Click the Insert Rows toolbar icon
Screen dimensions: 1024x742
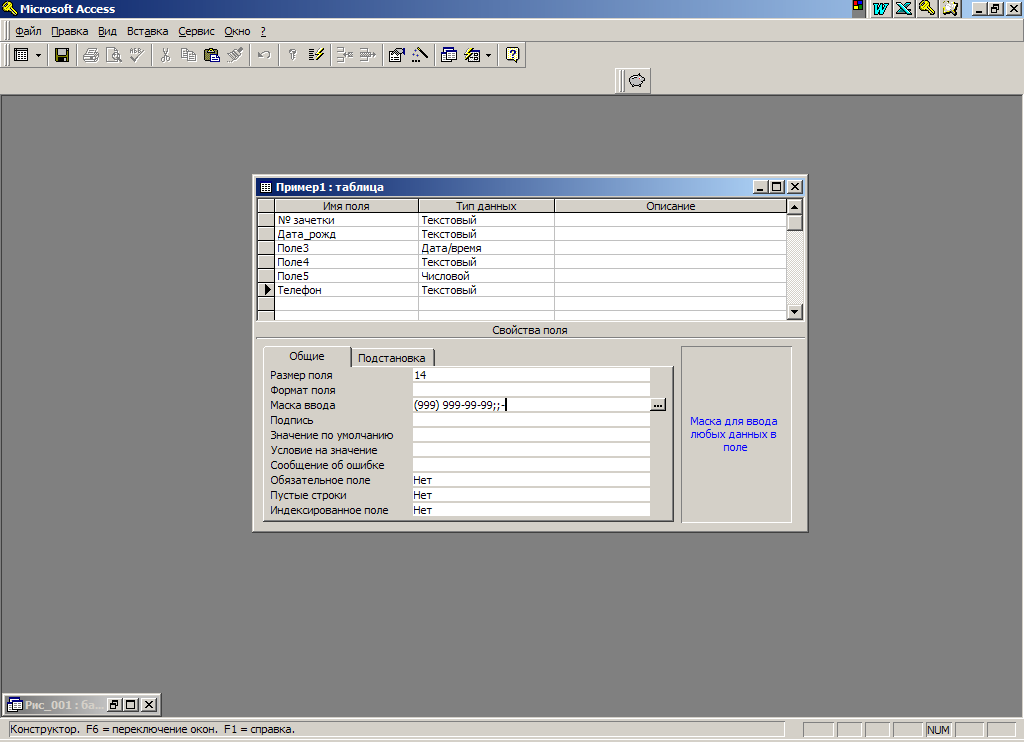(x=344, y=56)
